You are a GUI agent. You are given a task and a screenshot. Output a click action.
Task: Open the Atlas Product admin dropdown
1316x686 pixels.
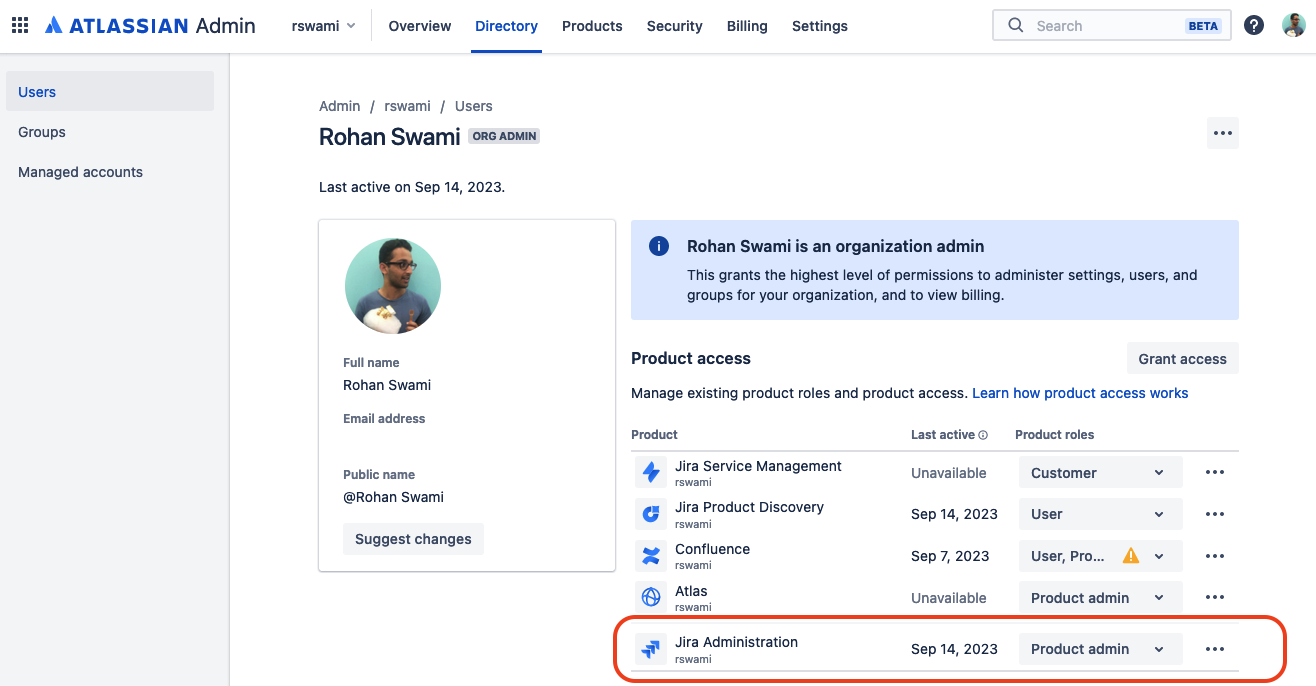click(1101, 598)
